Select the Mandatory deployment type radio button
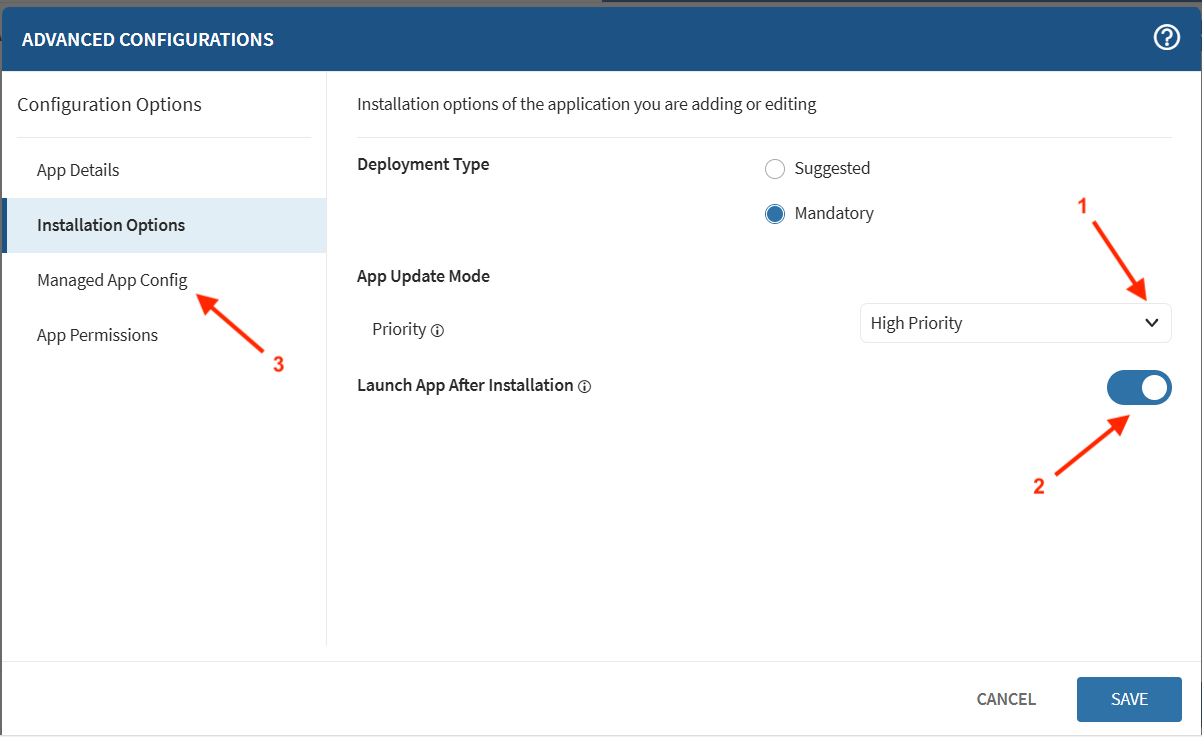This screenshot has height=737, width=1202. [x=774, y=214]
